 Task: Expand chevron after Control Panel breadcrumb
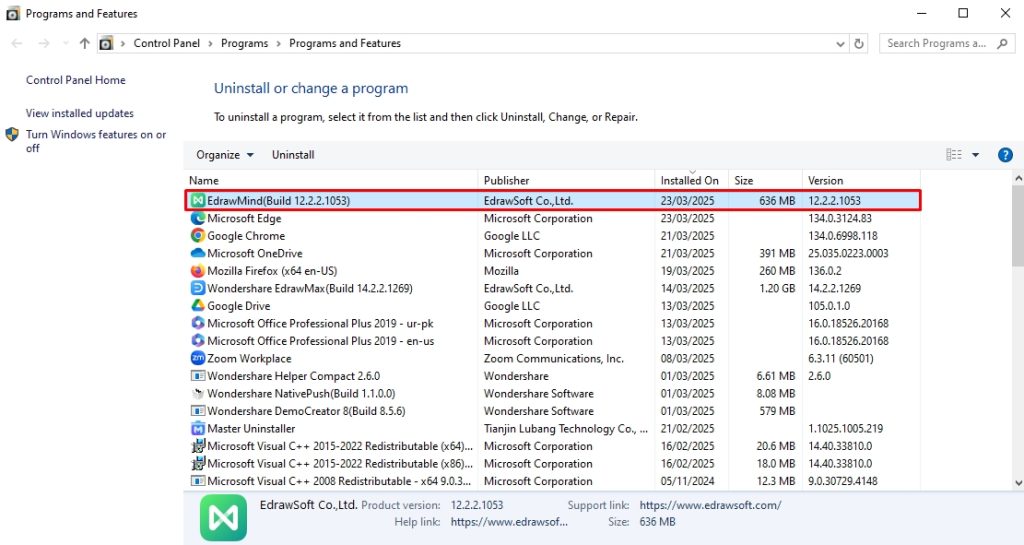tap(210, 44)
